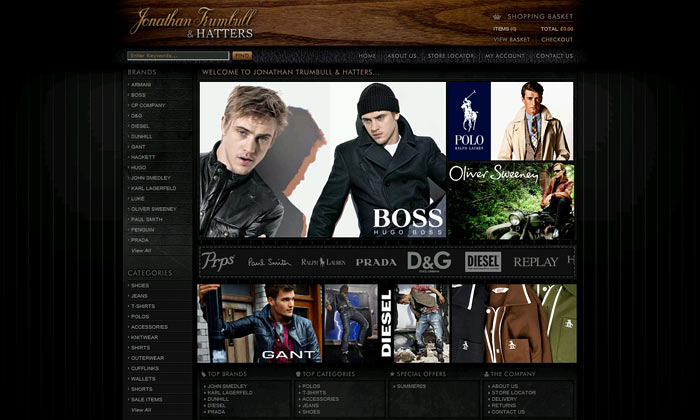Select Sale Items in the Categories sidebar

coord(146,399)
